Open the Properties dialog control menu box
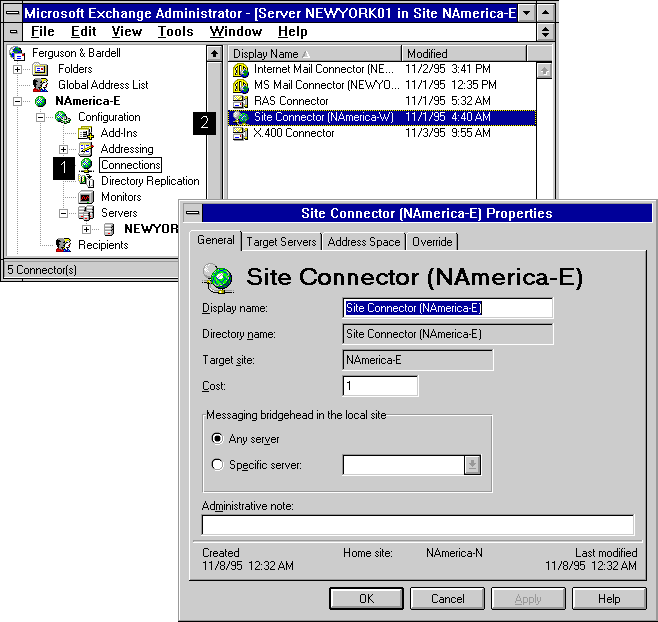 pos(193,213)
